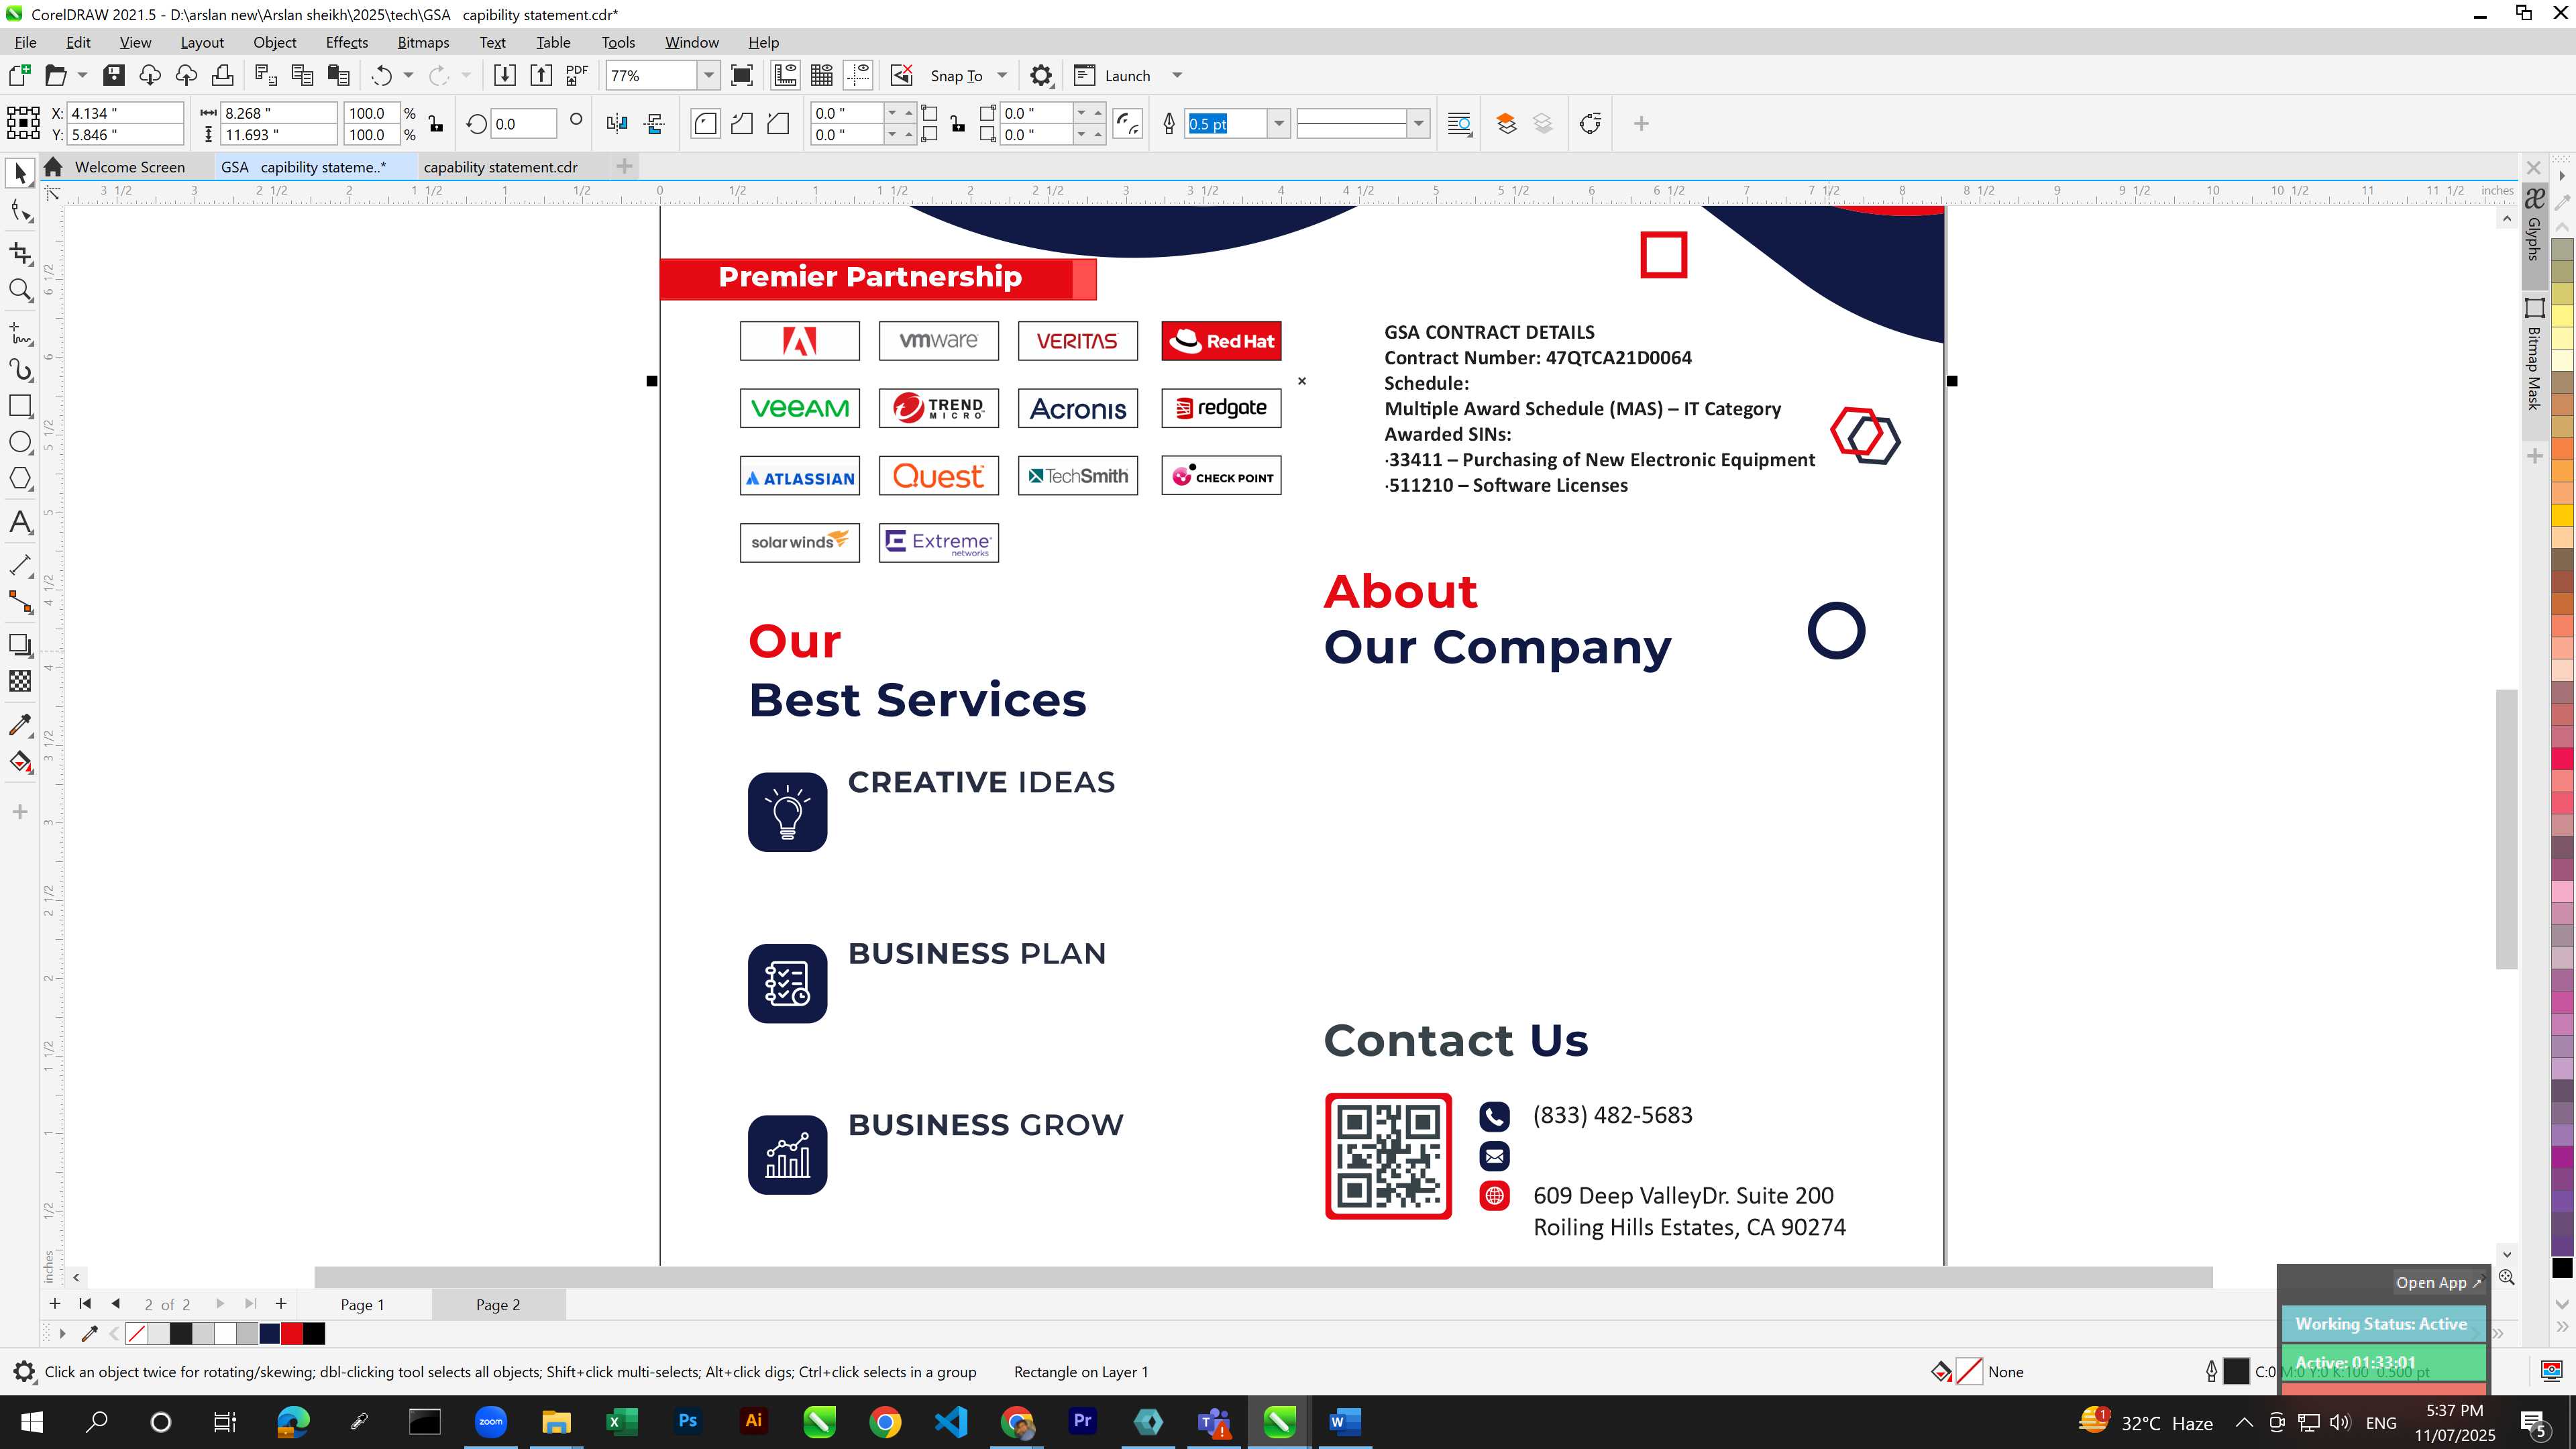Choose the Scalloped corner type
Image resolution: width=2576 pixels, height=1449 pixels.
click(742, 123)
